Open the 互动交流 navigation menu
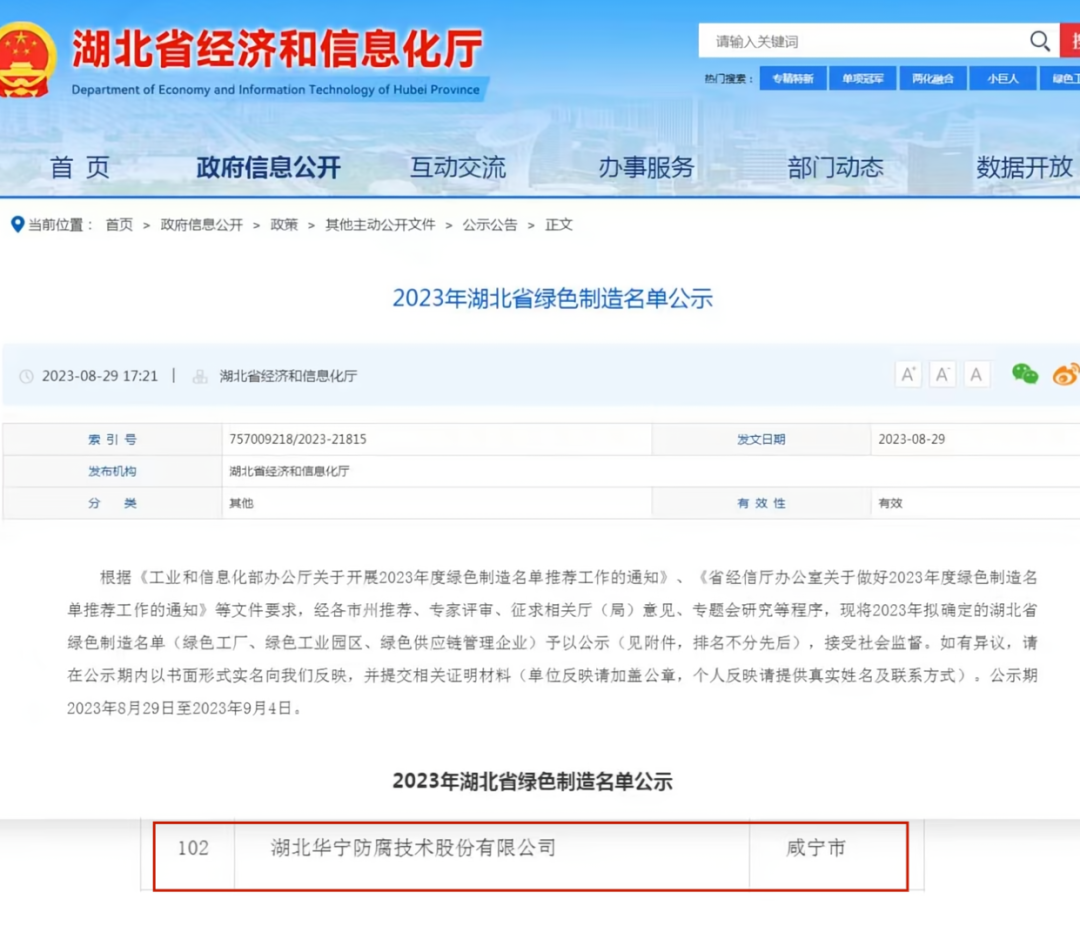The height and width of the screenshot is (933, 1080). [x=458, y=168]
